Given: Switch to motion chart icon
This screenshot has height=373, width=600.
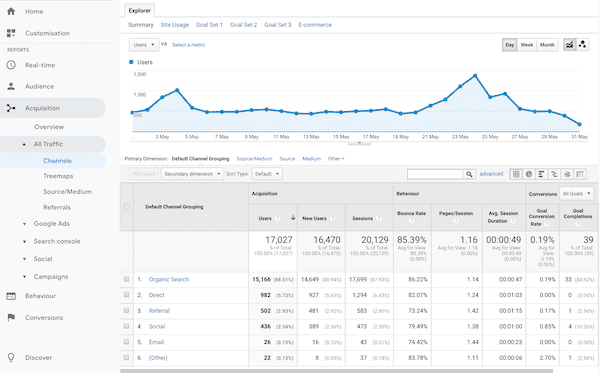Looking at the screenshot, I should [x=582, y=45].
